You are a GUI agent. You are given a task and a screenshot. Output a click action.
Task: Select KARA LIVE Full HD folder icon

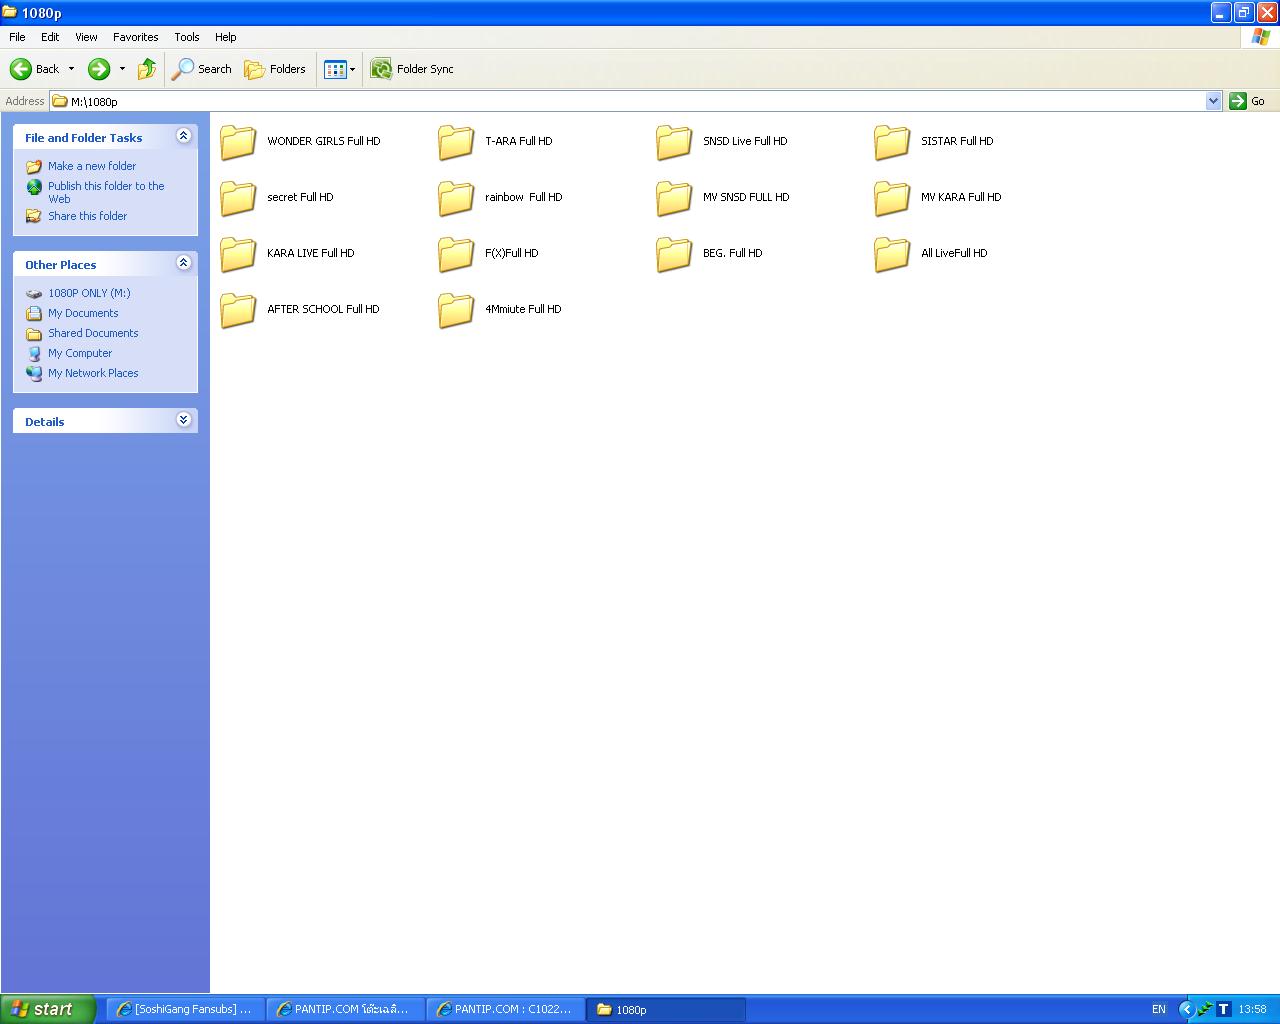coord(238,254)
